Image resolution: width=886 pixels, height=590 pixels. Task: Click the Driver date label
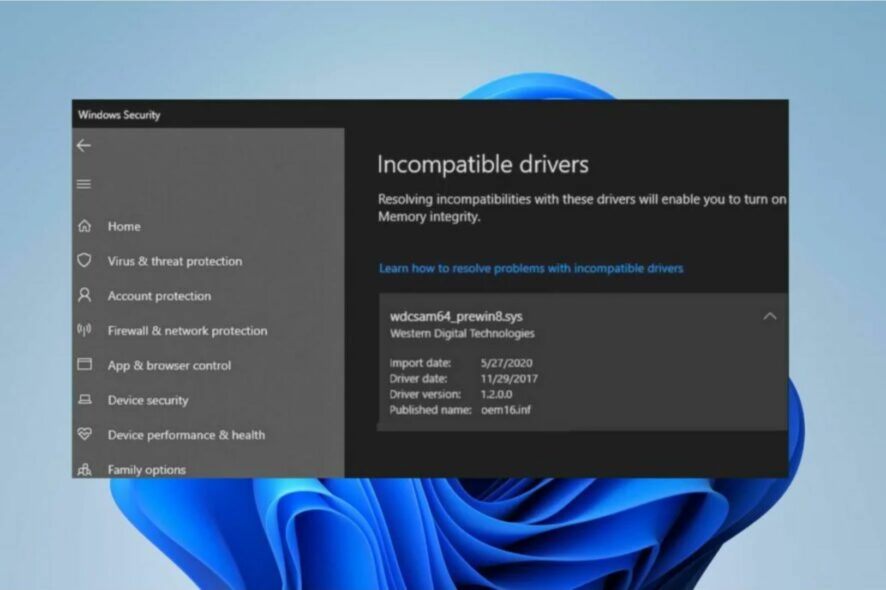pos(418,379)
